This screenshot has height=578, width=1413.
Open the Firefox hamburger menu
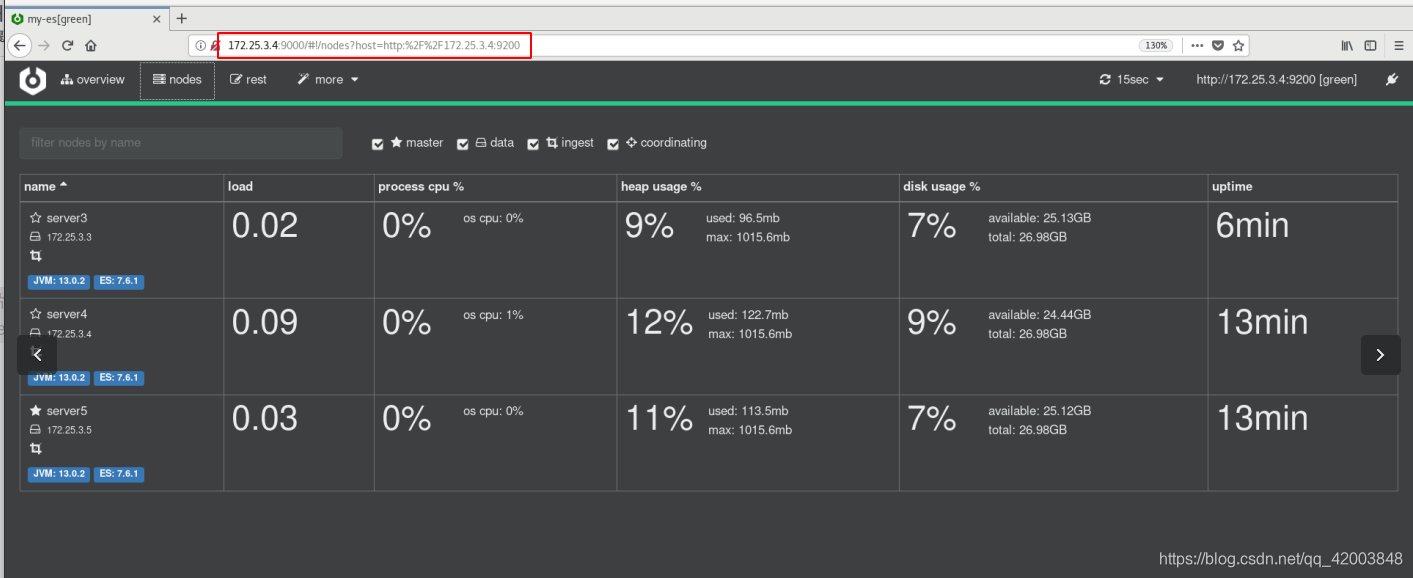[x=1399, y=45]
